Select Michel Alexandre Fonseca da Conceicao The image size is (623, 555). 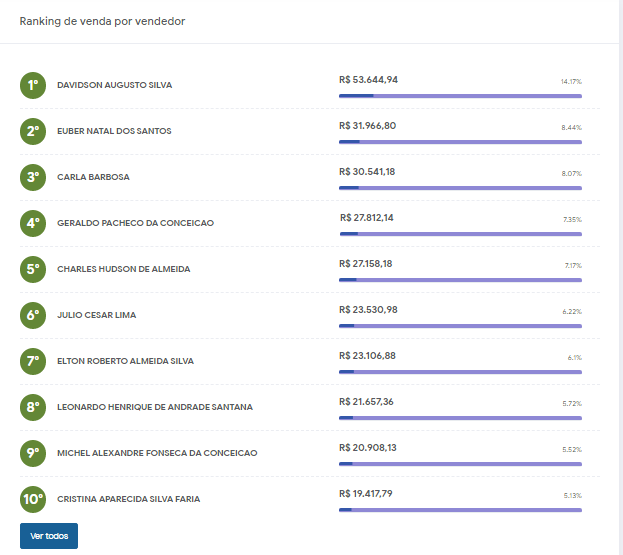pyautogui.click(x=157, y=453)
